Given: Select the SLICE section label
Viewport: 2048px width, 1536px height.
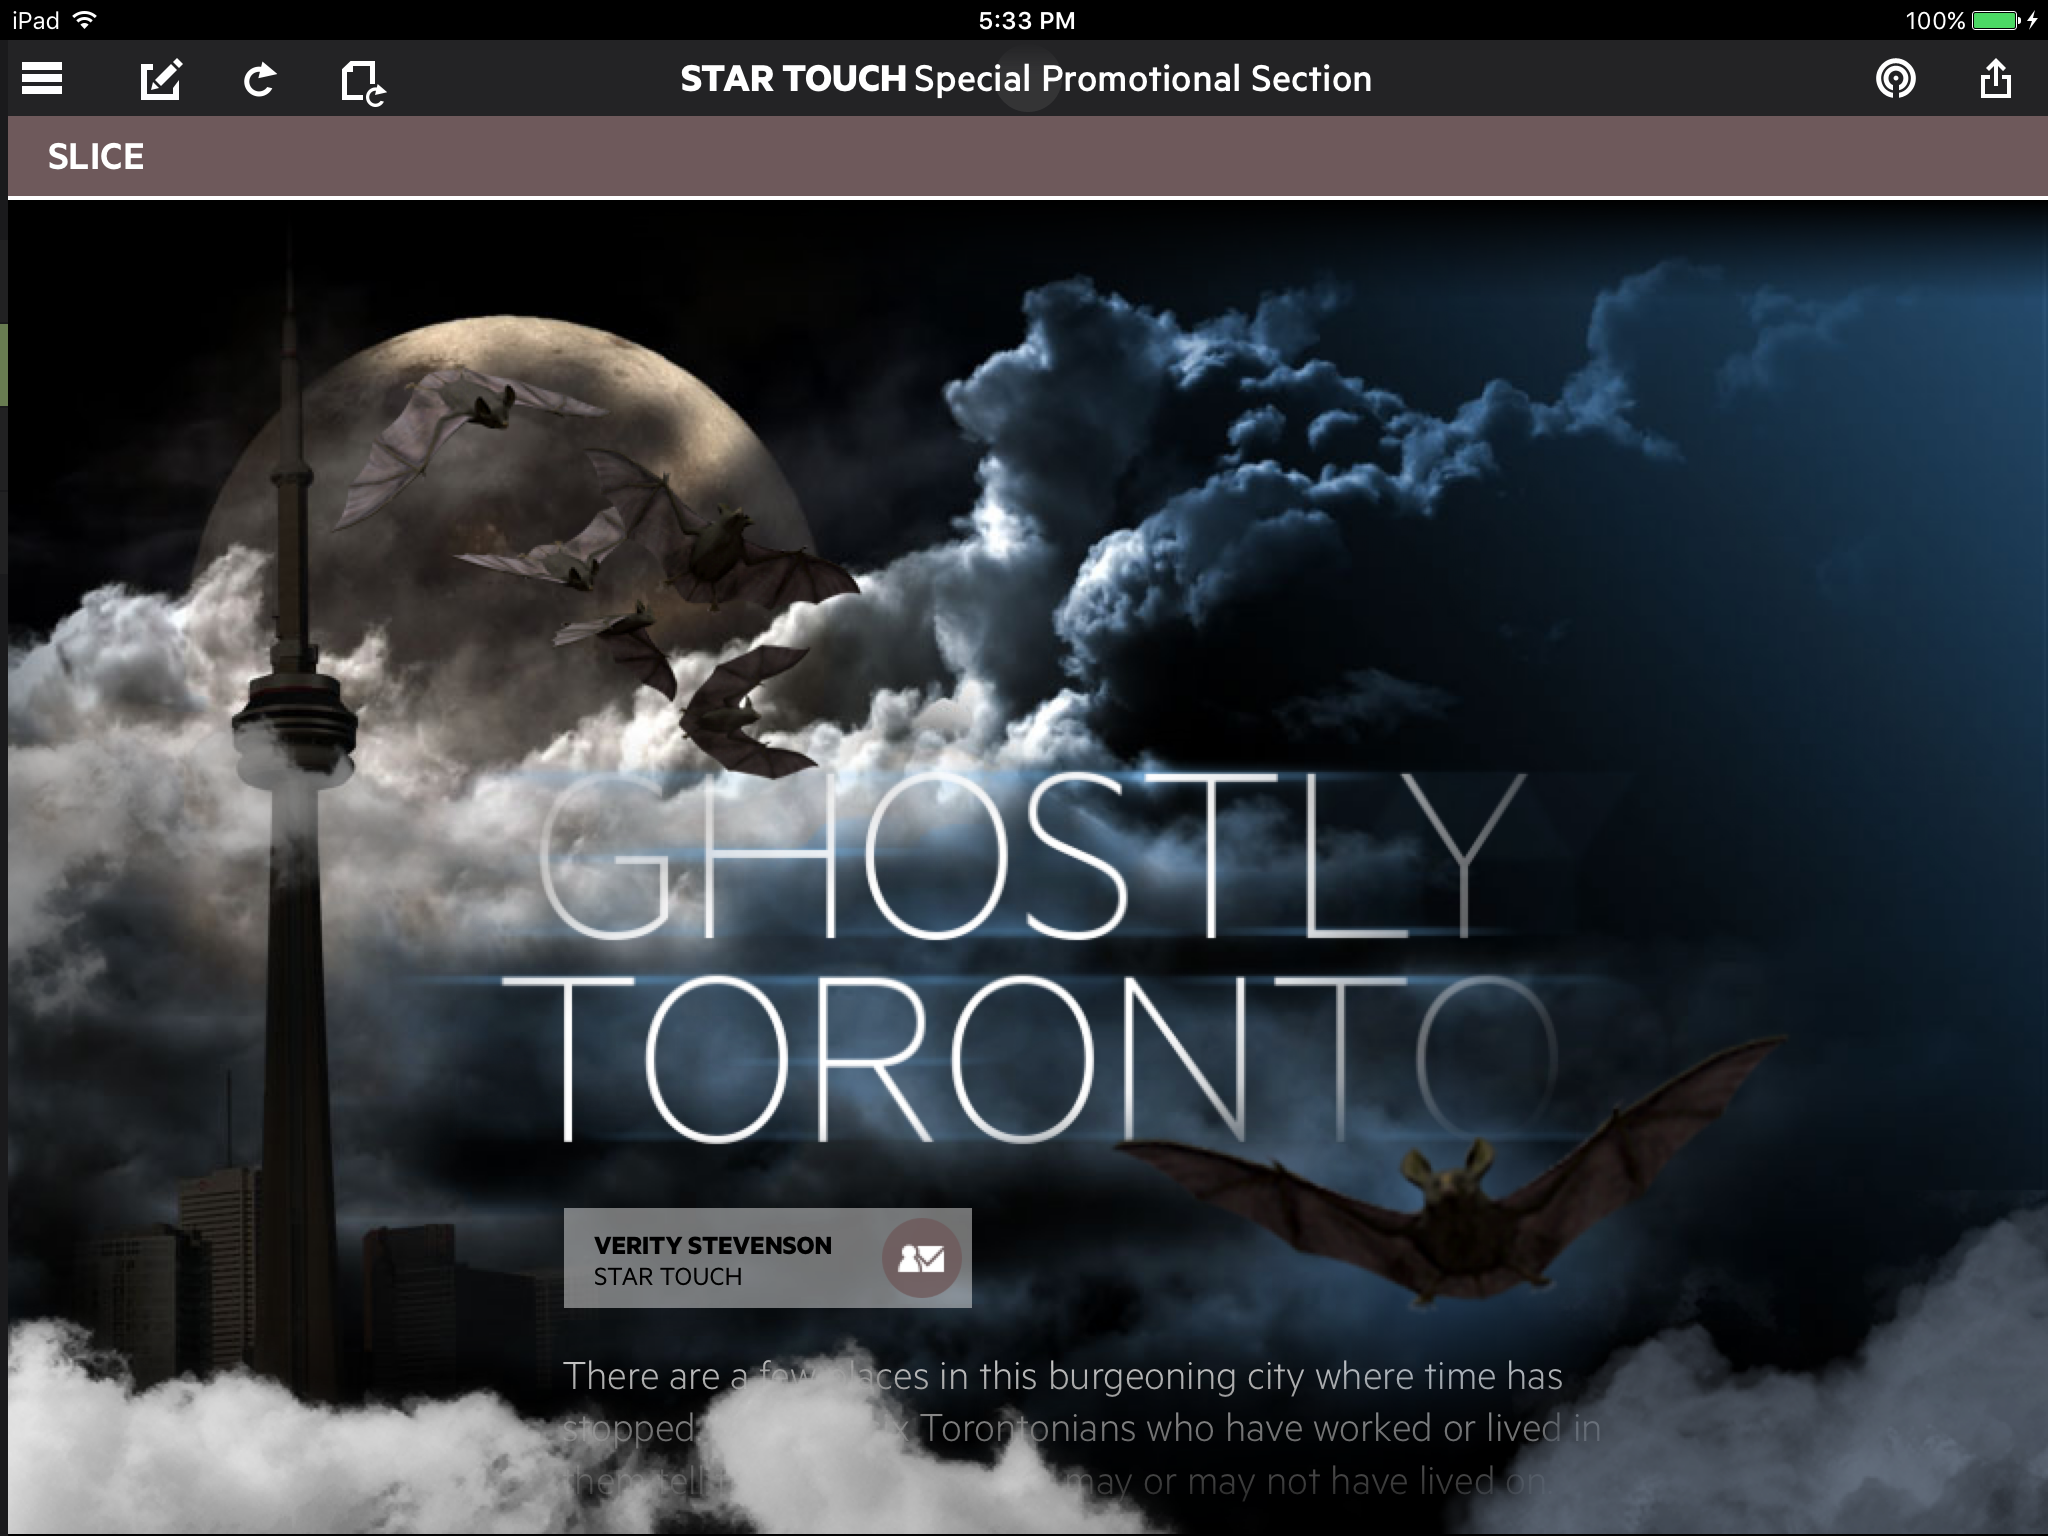Looking at the screenshot, I should 96,157.
